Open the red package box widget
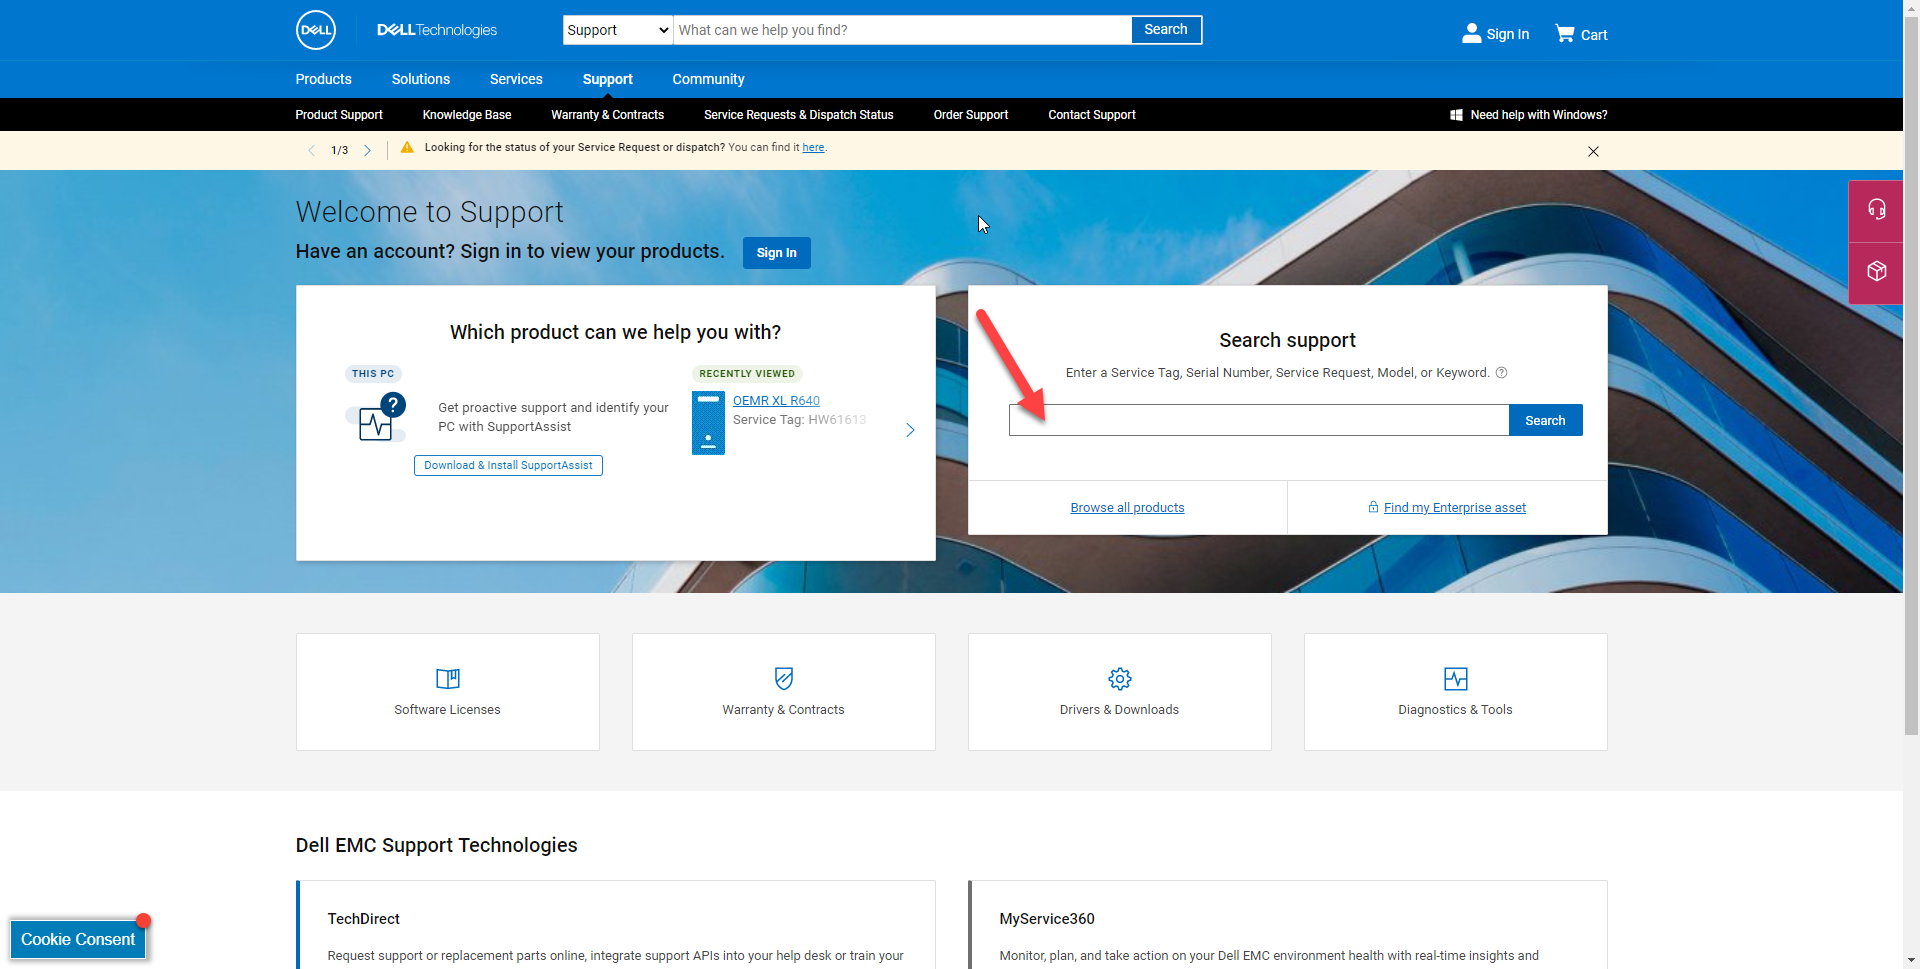Viewport: 1920px width, 969px height. (x=1876, y=272)
